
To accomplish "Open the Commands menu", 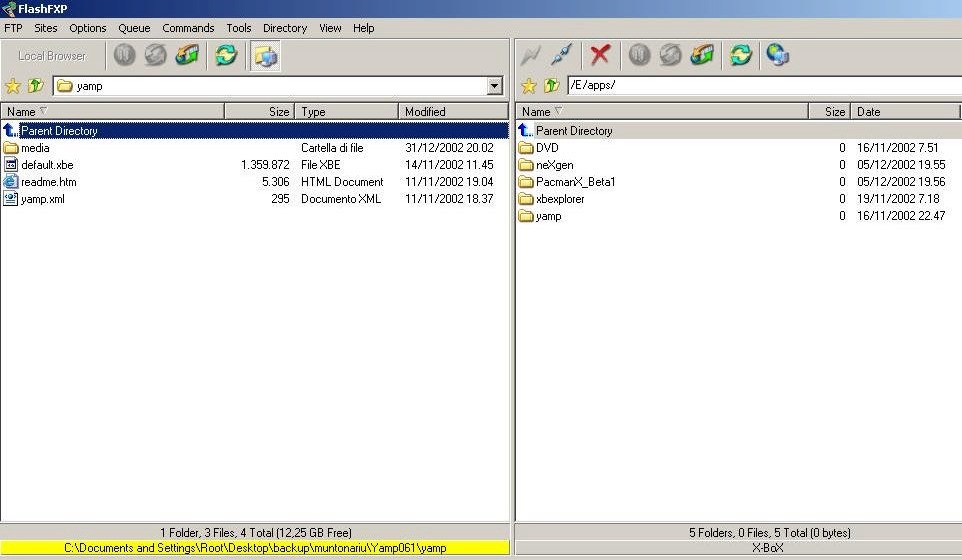I will pyautogui.click(x=188, y=28).
